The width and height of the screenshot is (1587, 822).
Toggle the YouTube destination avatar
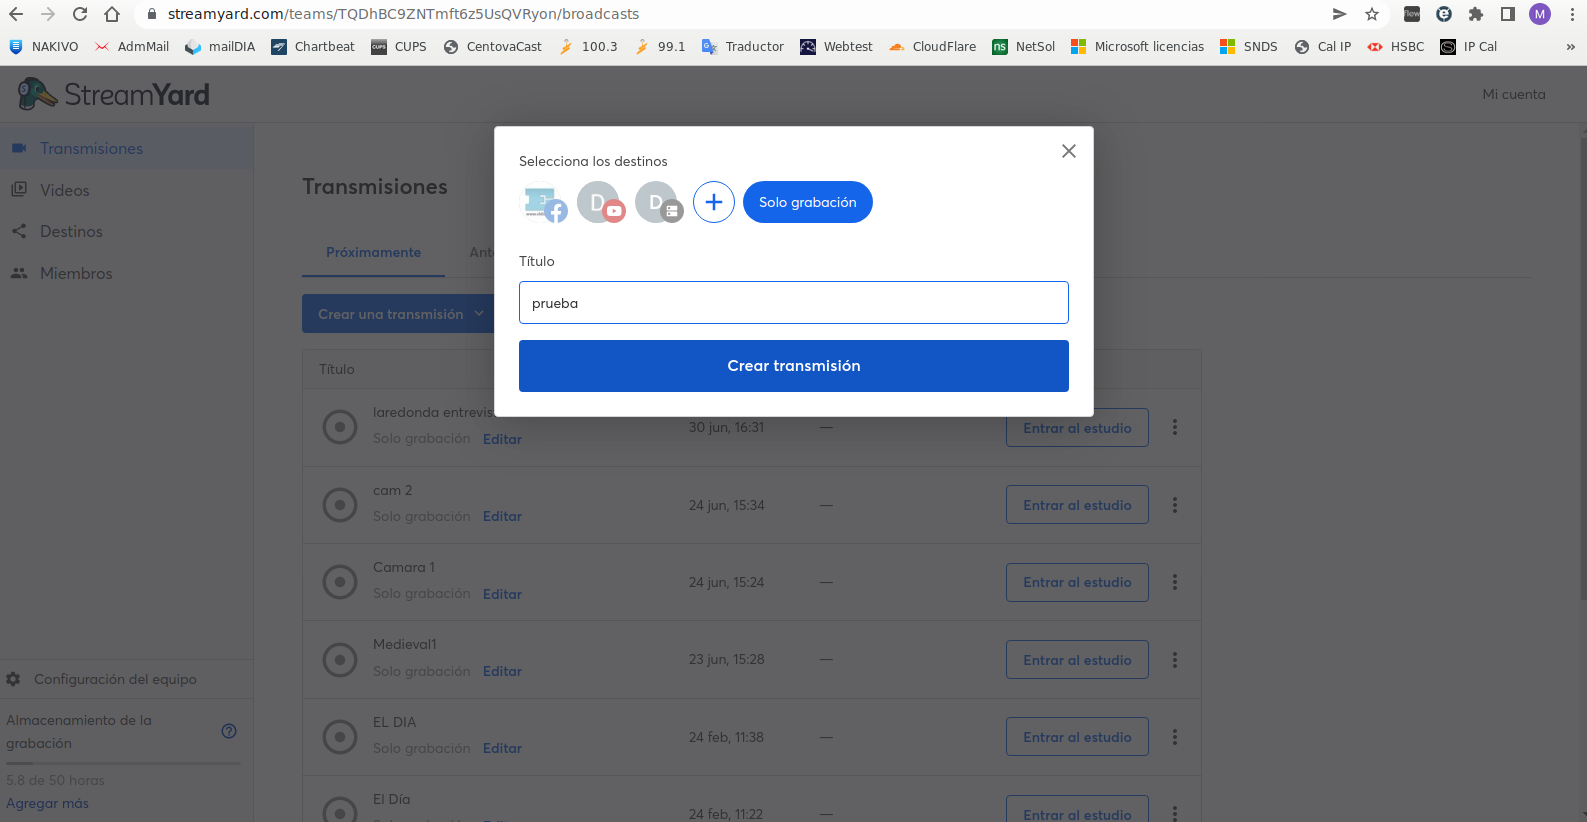click(x=601, y=202)
